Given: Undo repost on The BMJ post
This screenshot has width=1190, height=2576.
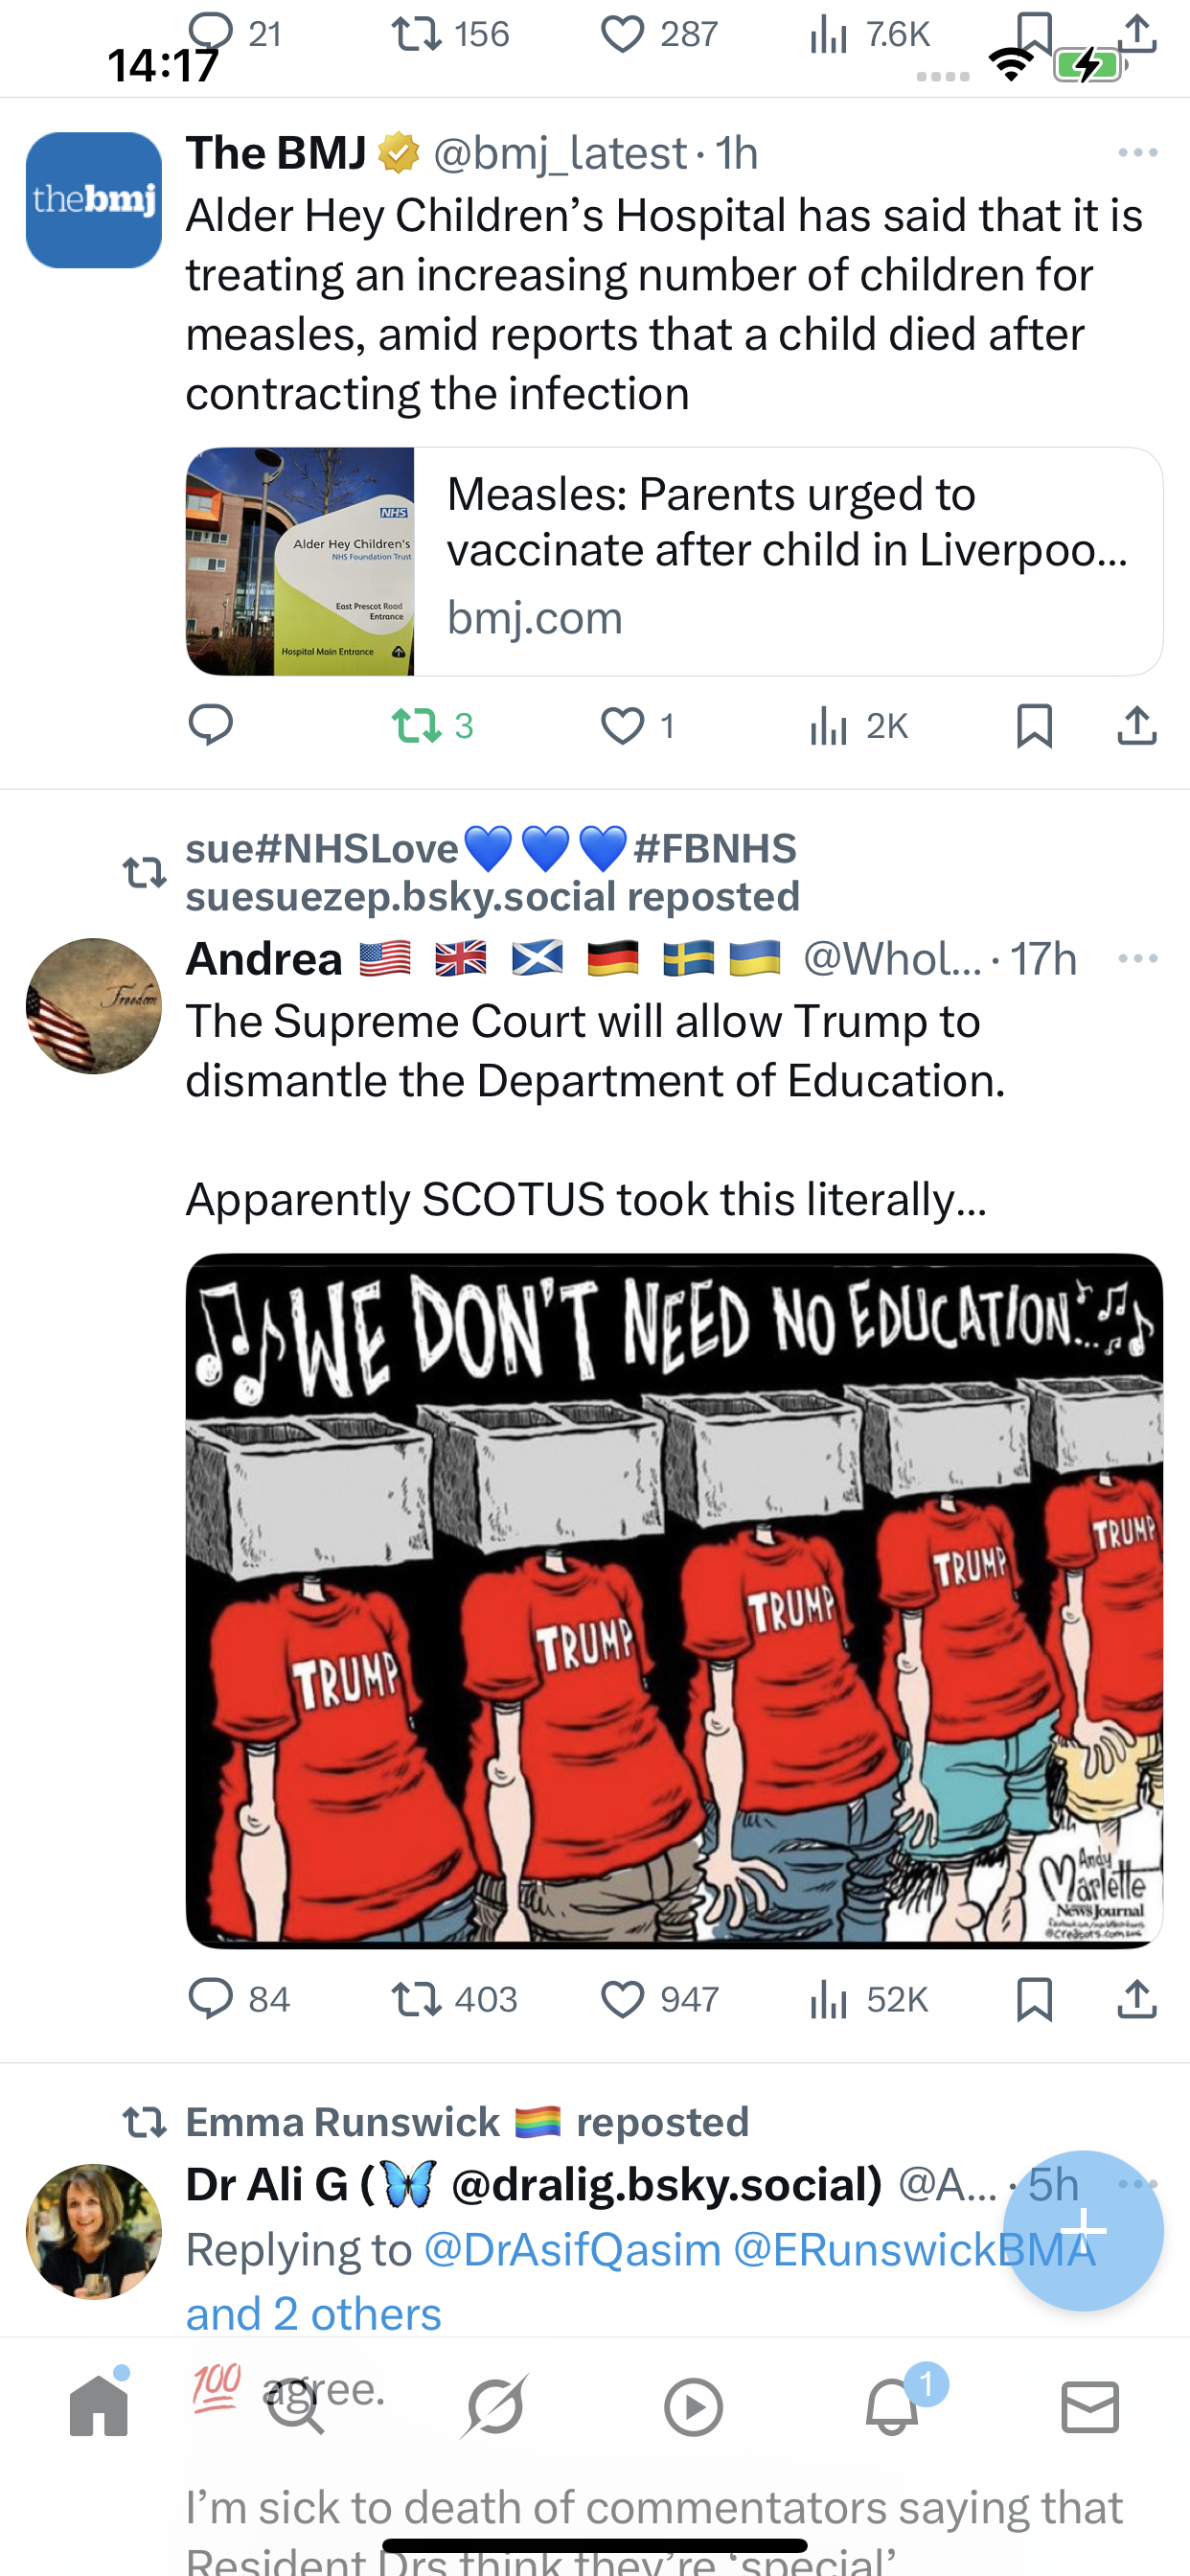Looking at the screenshot, I should click(x=432, y=725).
